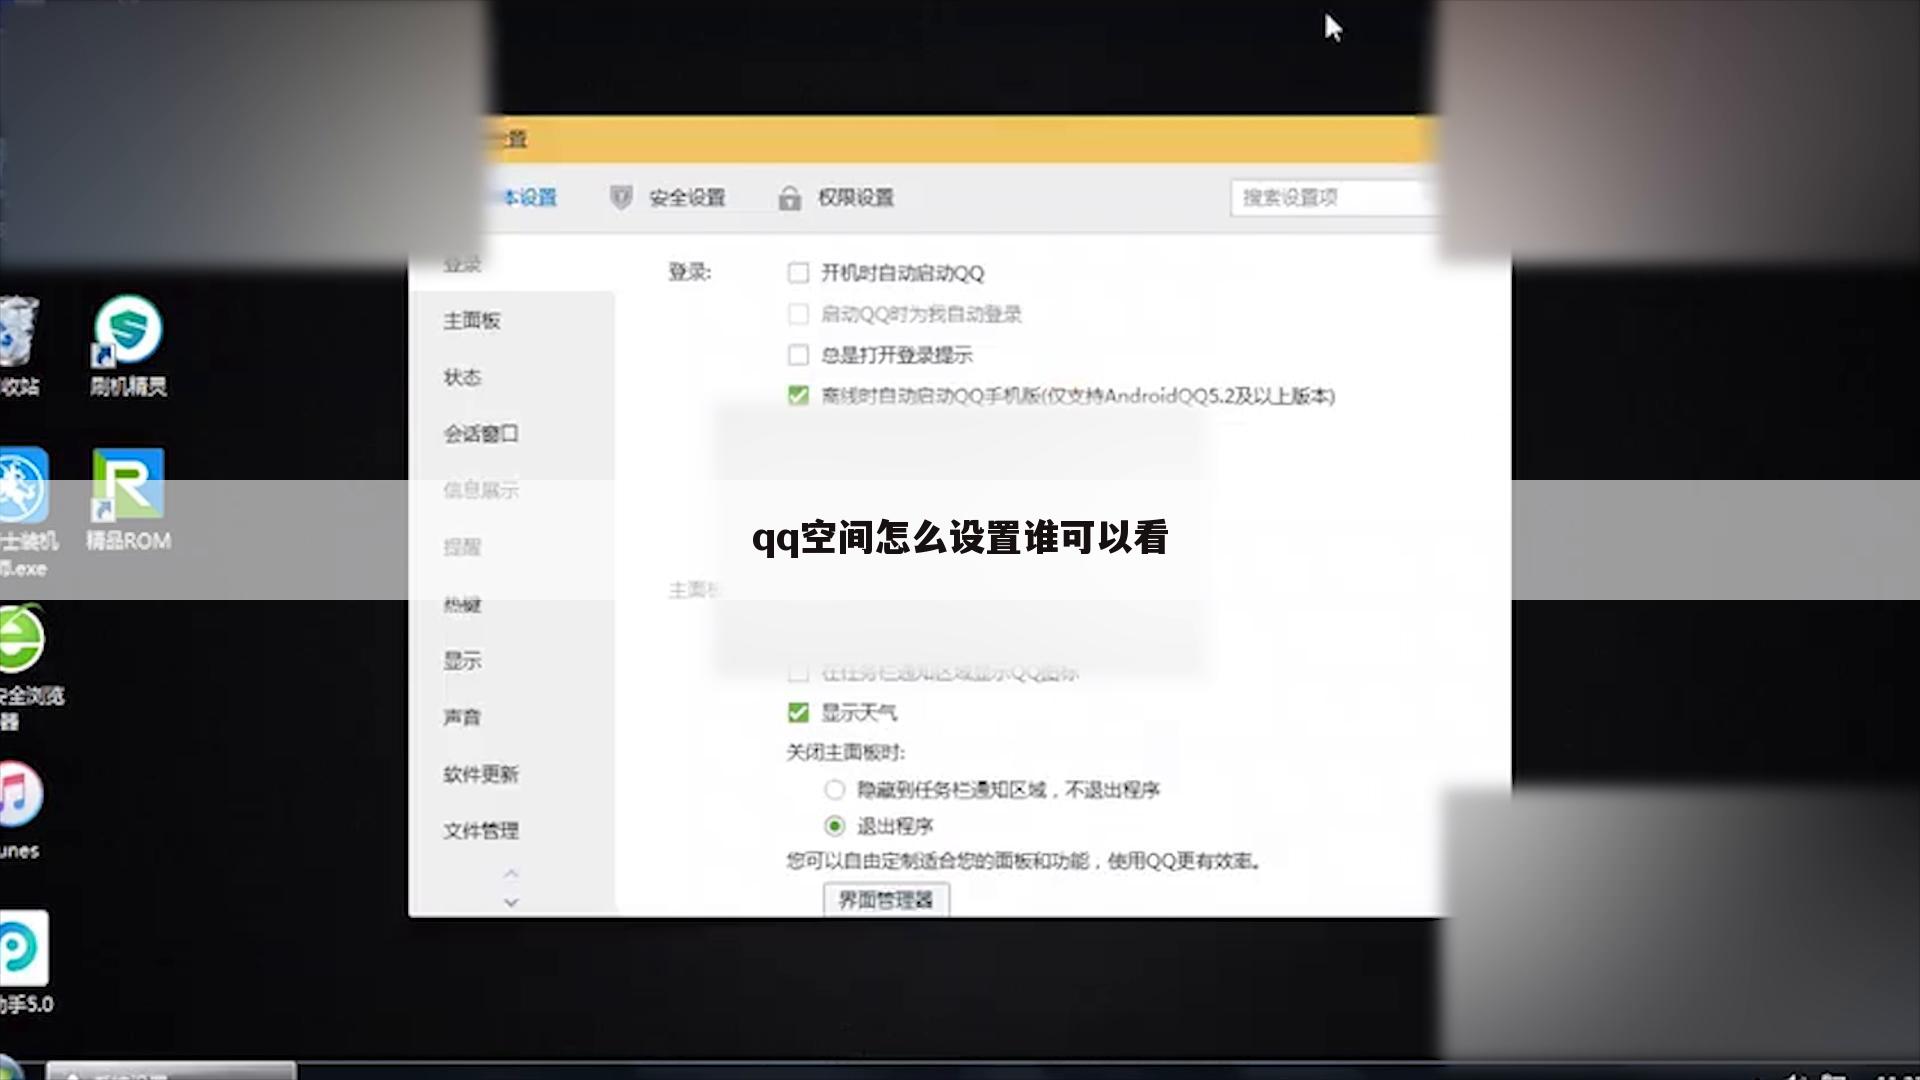Open the 精品ROM desktop shortcut
Image resolution: width=1920 pixels, height=1080 pixels.
128,499
